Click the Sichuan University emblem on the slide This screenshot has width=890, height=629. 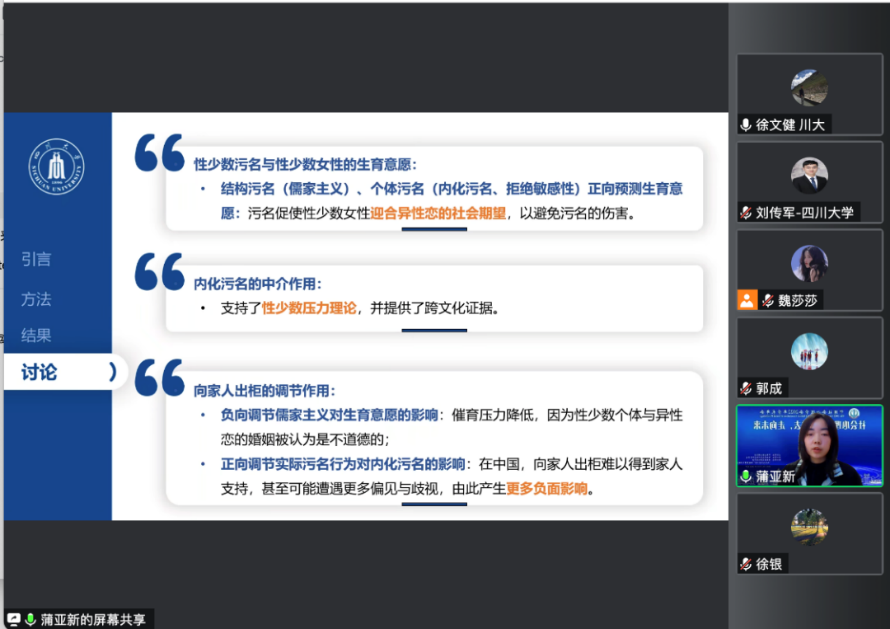click(57, 167)
